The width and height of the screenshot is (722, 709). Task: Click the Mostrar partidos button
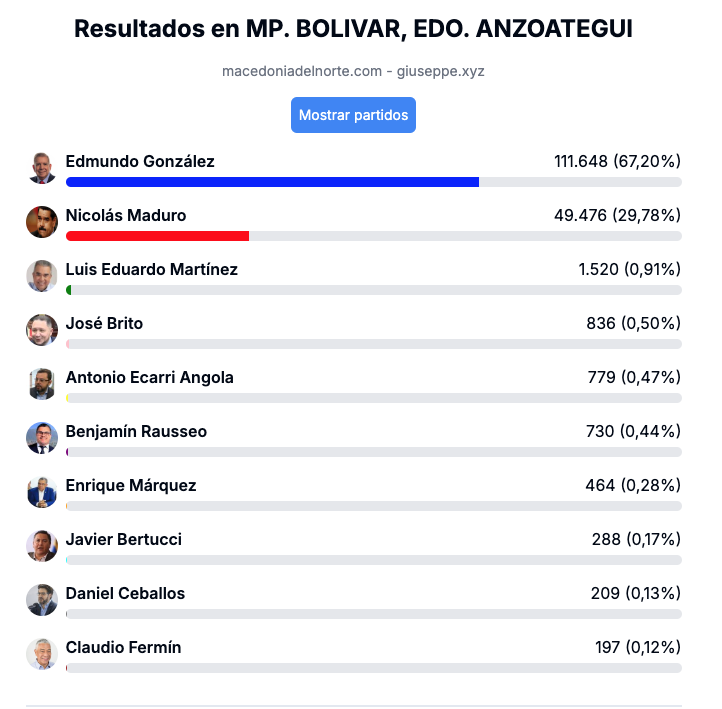pyautogui.click(x=353, y=115)
